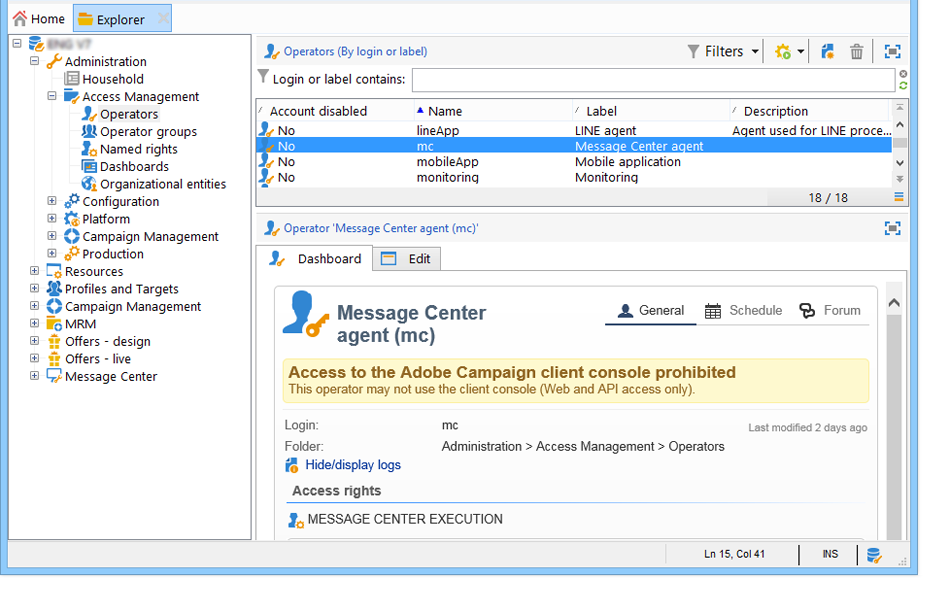Viewport: 932px width, 595px height.
Task: Click the database icon in status bar
Action: (x=873, y=555)
